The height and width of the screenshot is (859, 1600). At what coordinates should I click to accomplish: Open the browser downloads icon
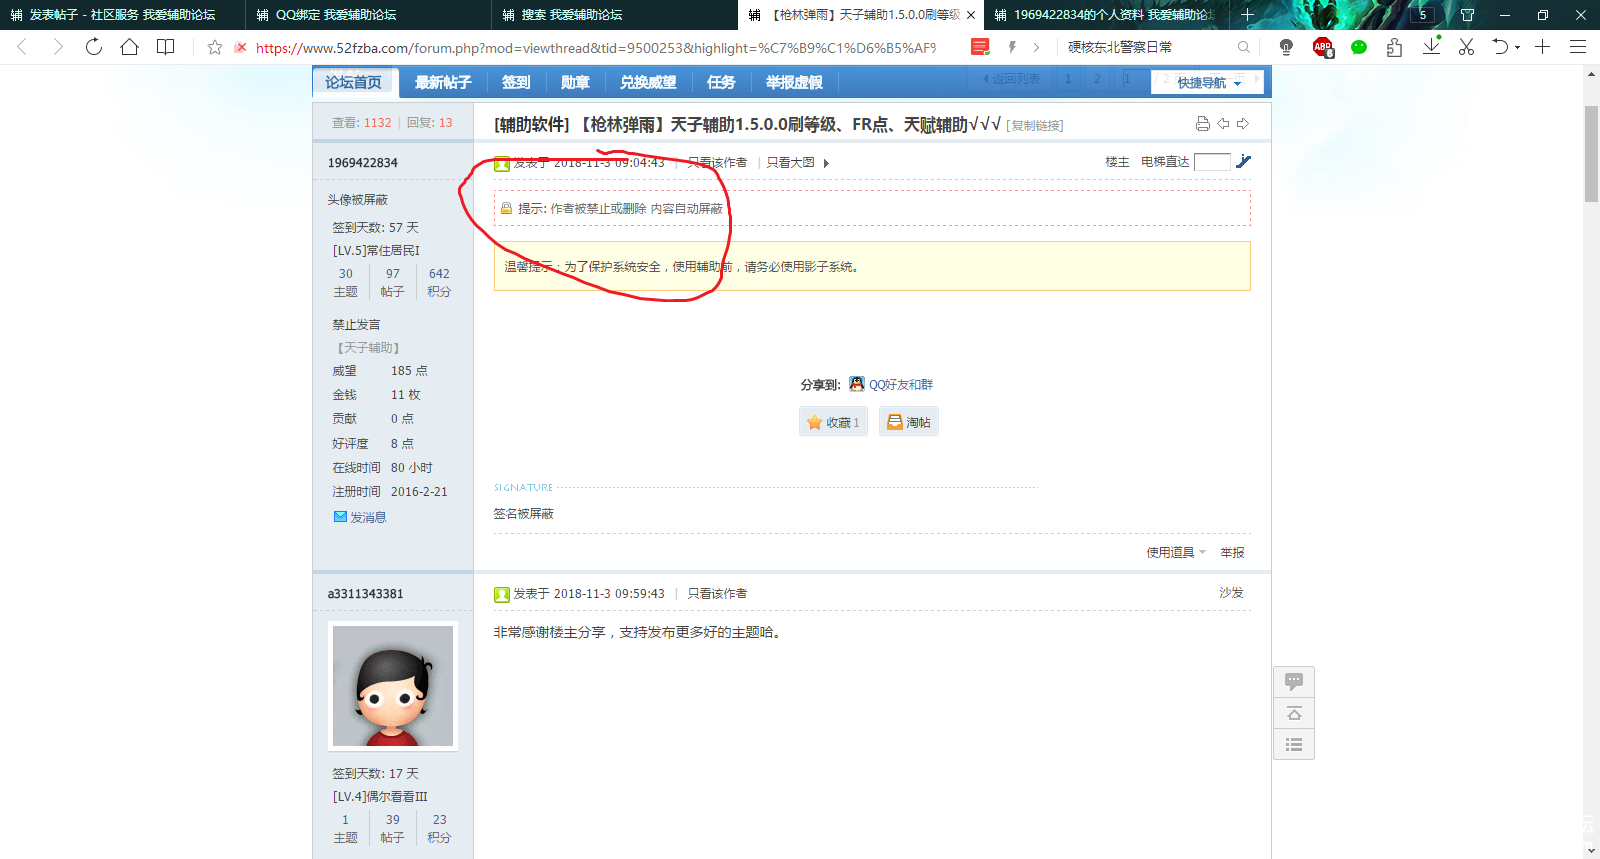pyautogui.click(x=1431, y=46)
